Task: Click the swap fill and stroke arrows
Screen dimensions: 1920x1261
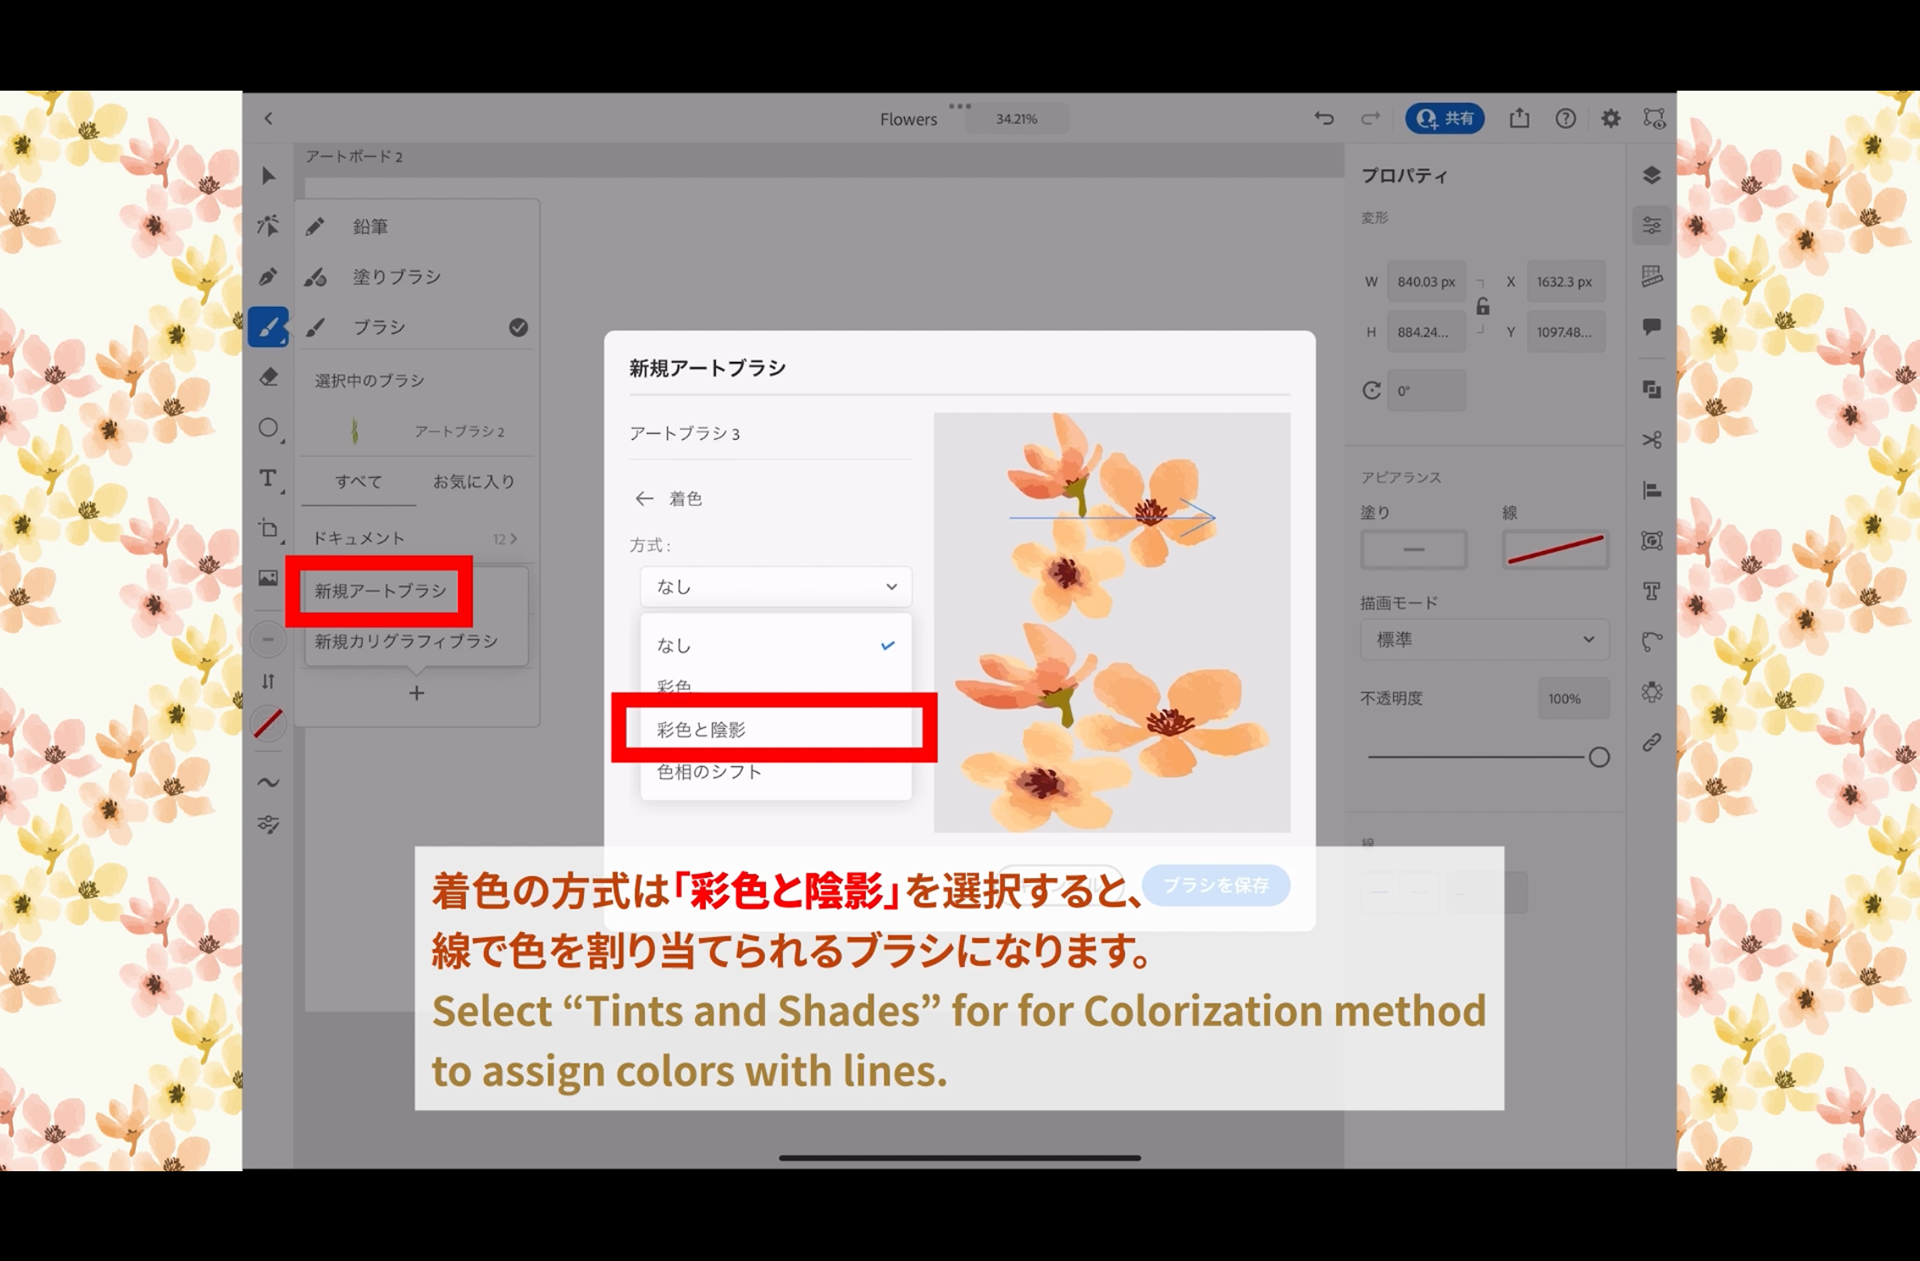Action: [x=268, y=681]
